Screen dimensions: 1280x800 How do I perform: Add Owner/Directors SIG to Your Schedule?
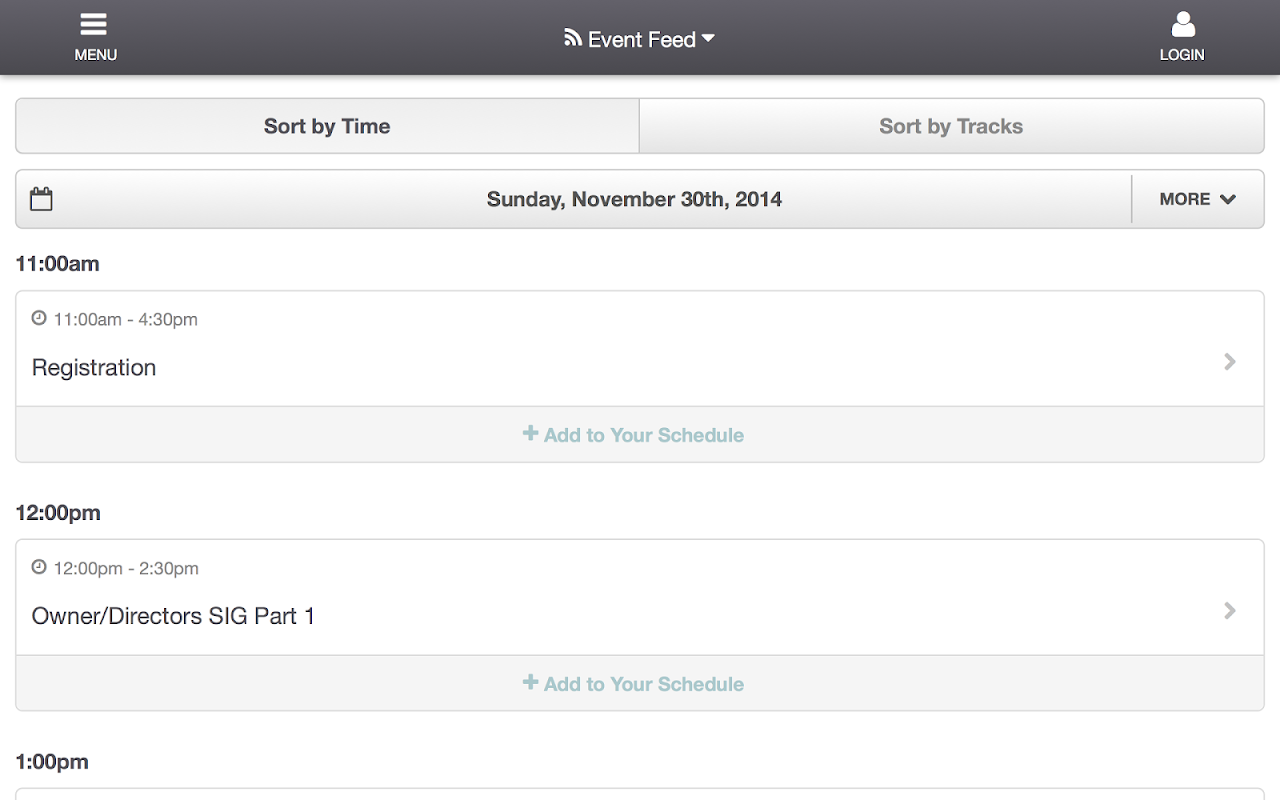(644, 684)
